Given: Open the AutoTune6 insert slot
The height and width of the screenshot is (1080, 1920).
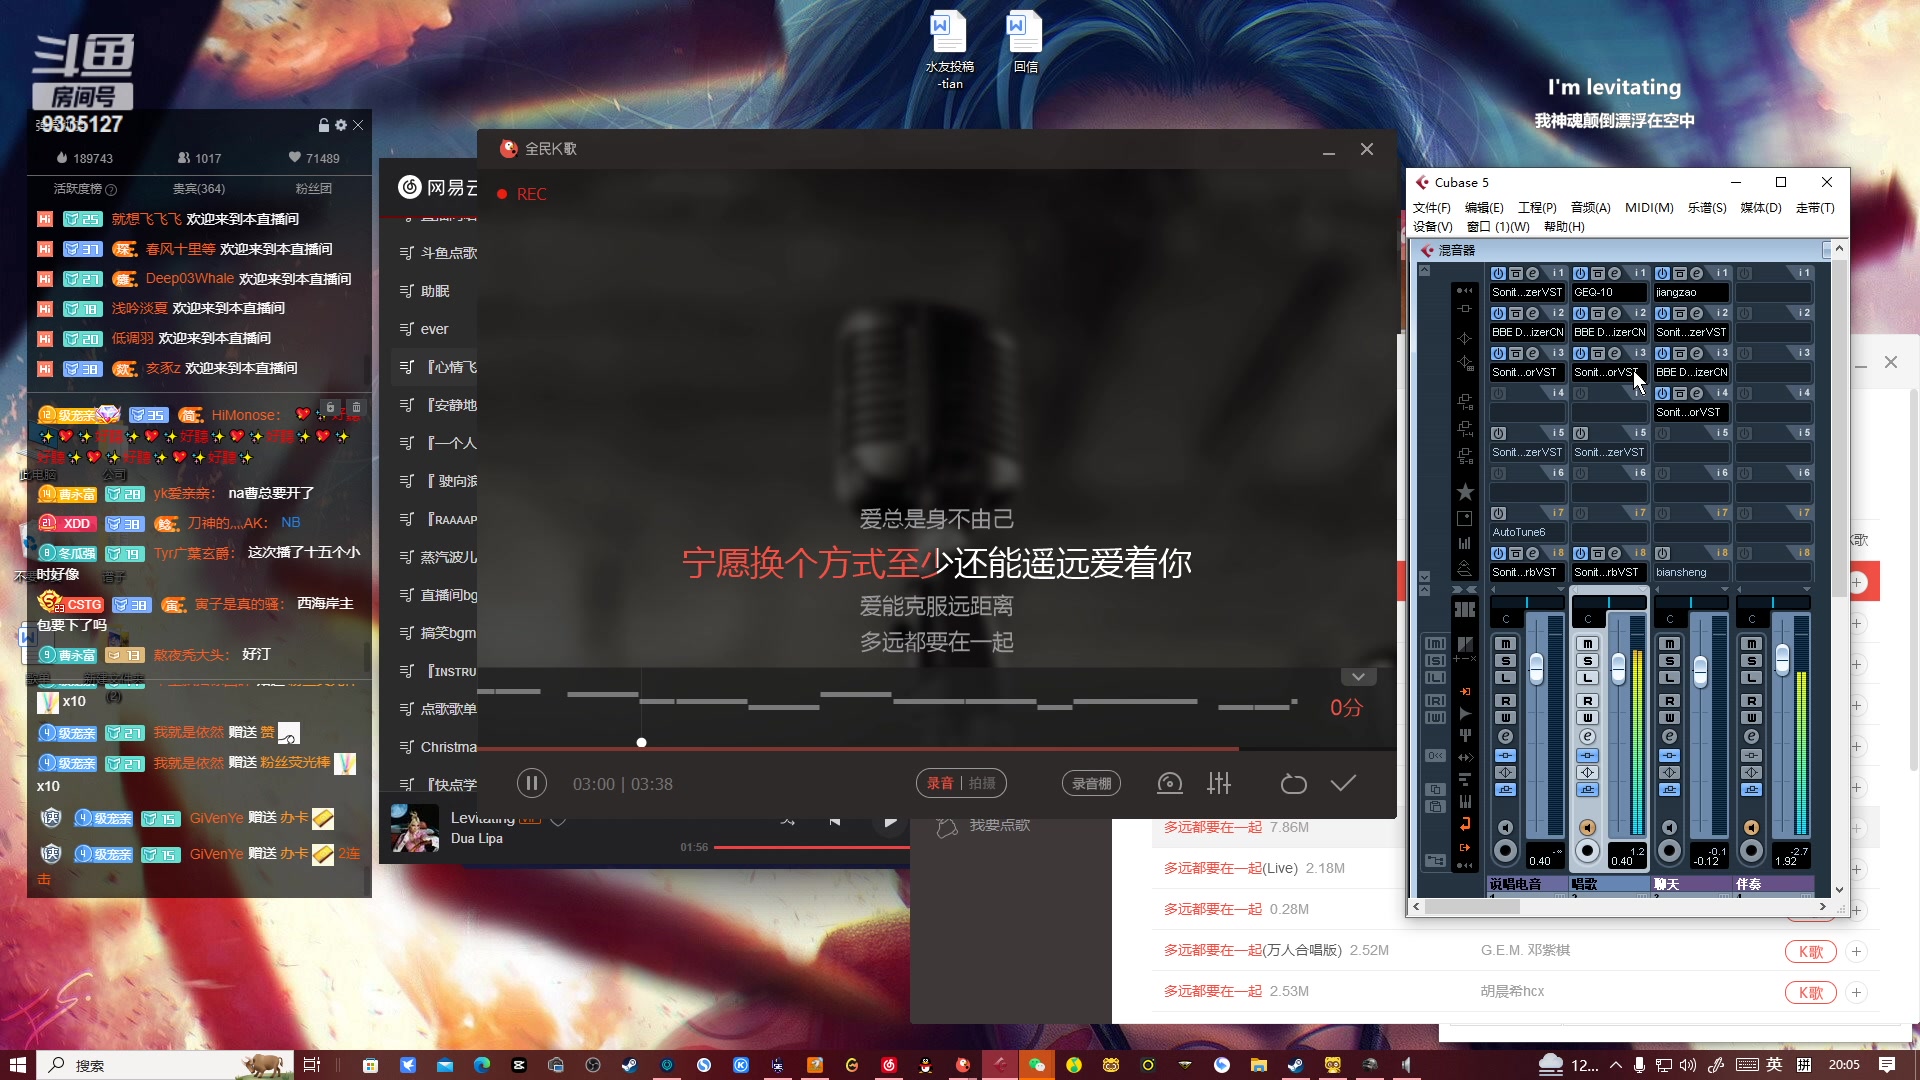Looking at the screenshot, I should point(1526,532).
